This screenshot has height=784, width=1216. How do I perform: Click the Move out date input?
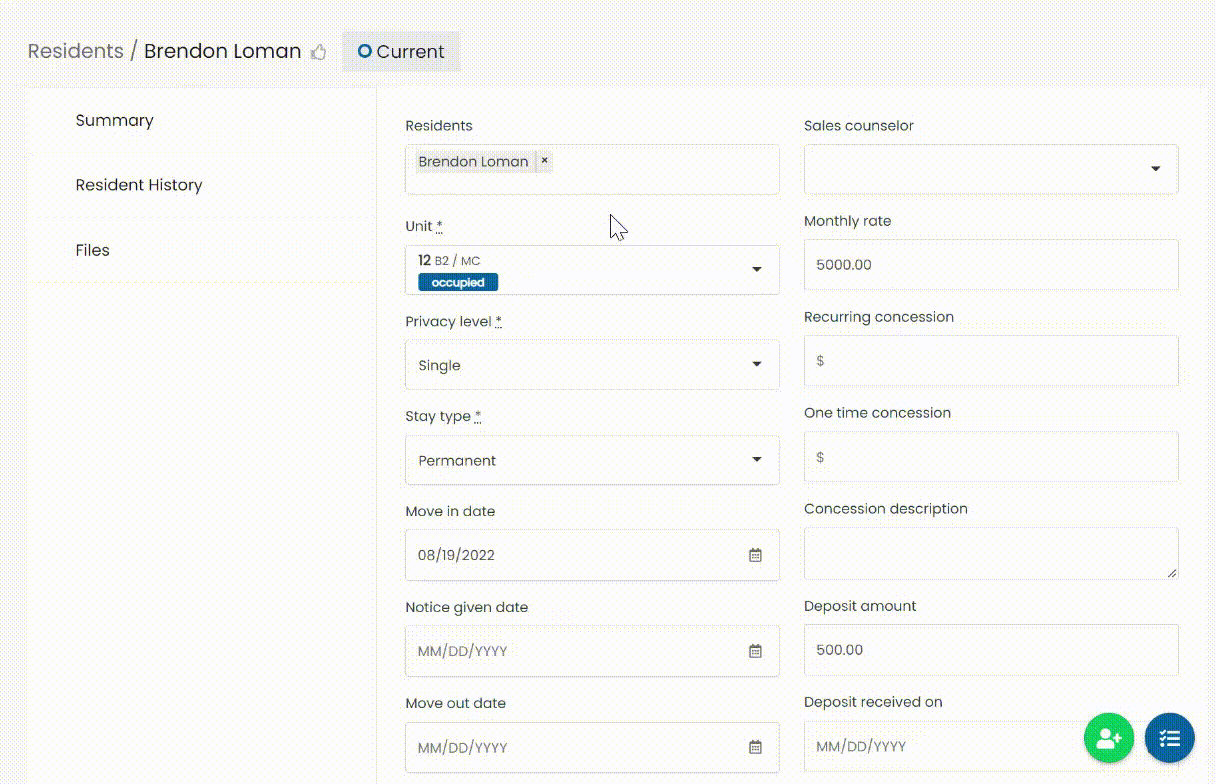click(x=592, y=747)
